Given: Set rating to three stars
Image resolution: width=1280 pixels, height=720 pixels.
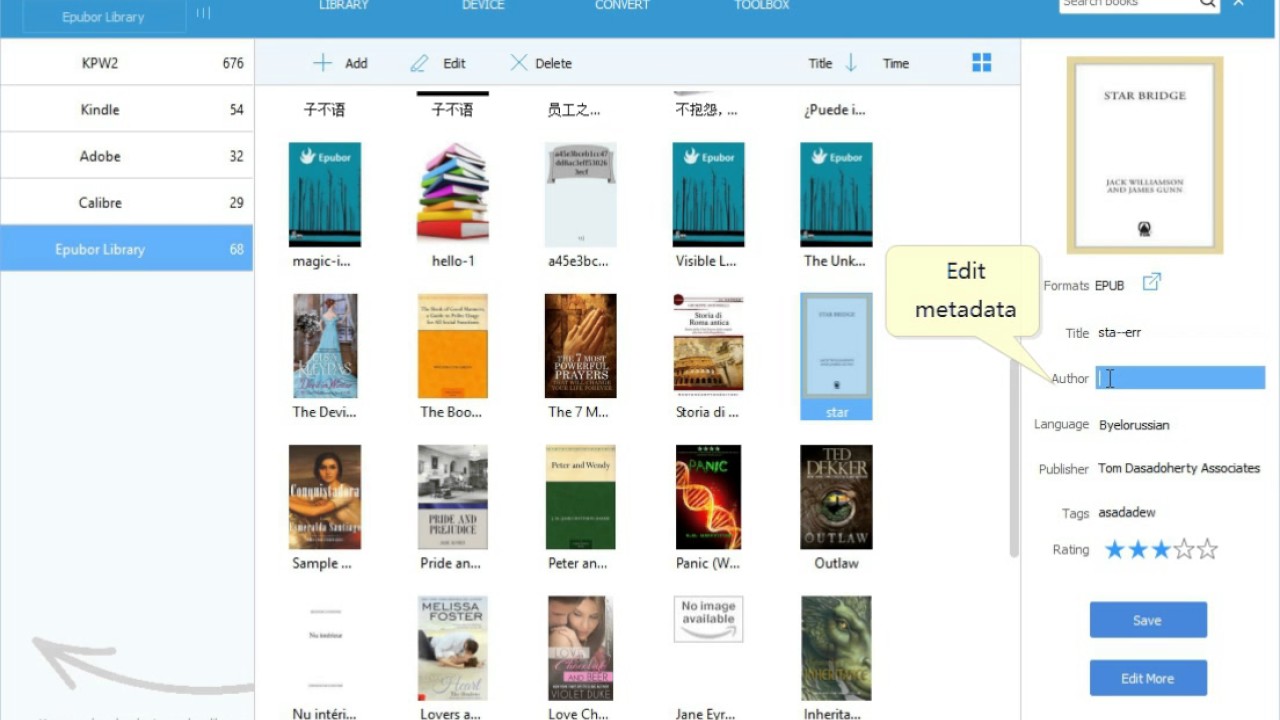Looking at the screenshot, I should (1161, 549).
